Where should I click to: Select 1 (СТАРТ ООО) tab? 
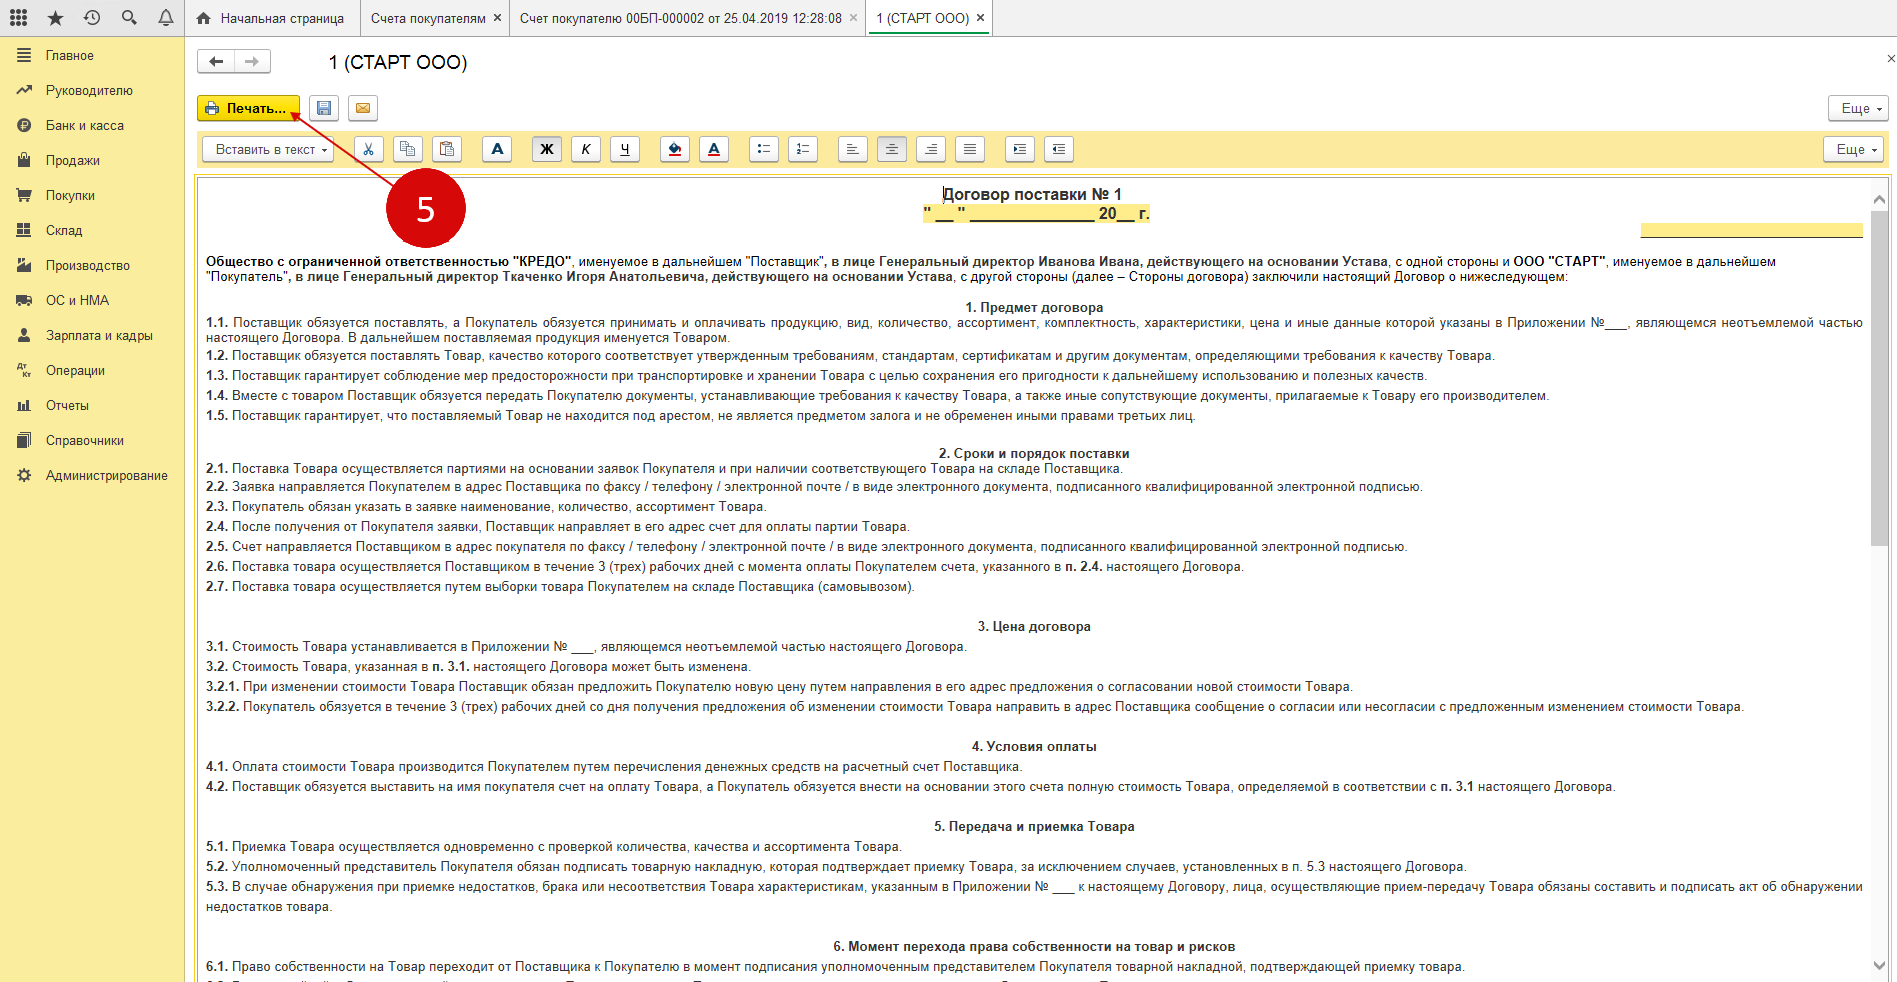pyautogui.click(x=923, y=18)
